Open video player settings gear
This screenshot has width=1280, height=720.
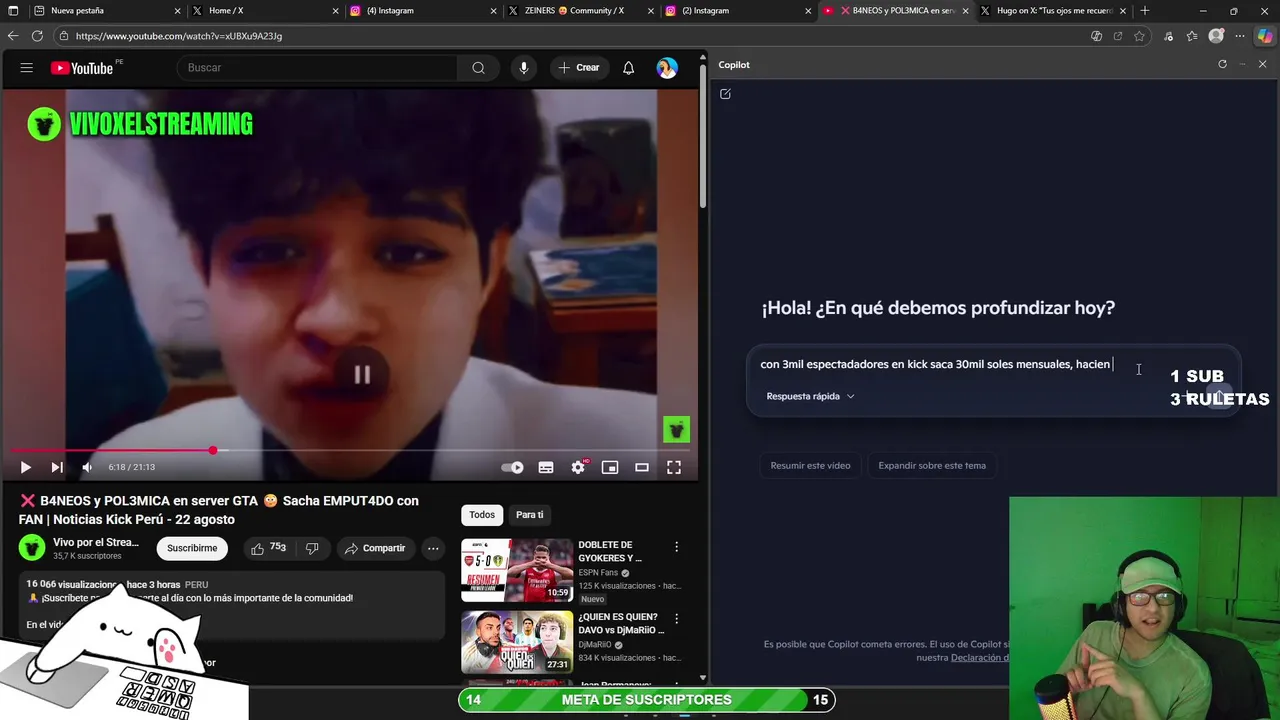point(578,467)
